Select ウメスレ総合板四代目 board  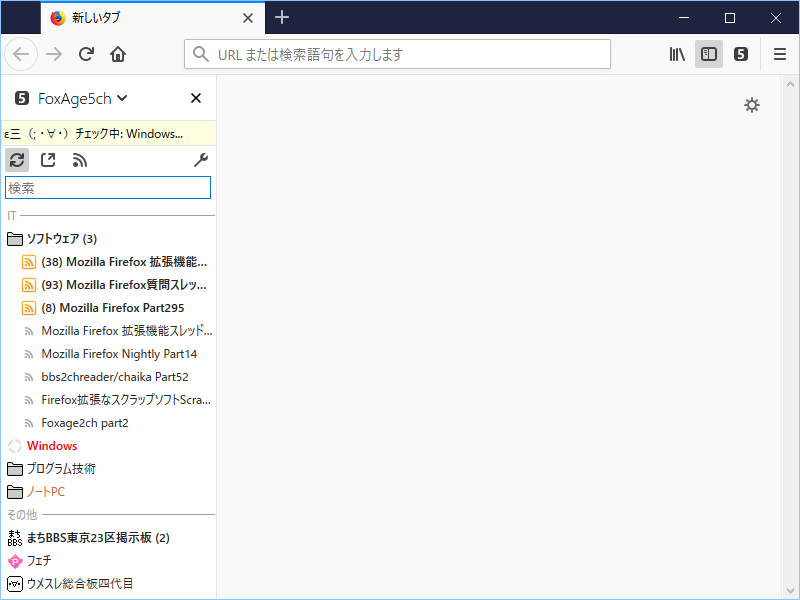tap(80, 584)
